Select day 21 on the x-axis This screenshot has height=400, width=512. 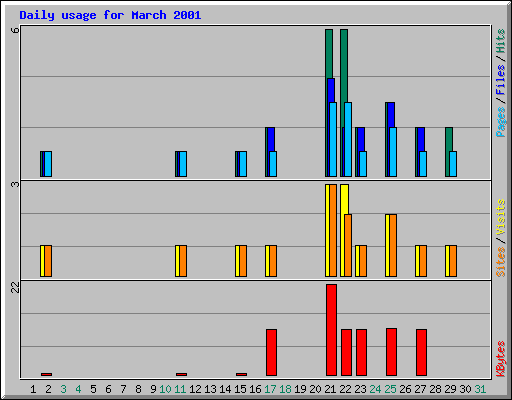coord(330,389)
